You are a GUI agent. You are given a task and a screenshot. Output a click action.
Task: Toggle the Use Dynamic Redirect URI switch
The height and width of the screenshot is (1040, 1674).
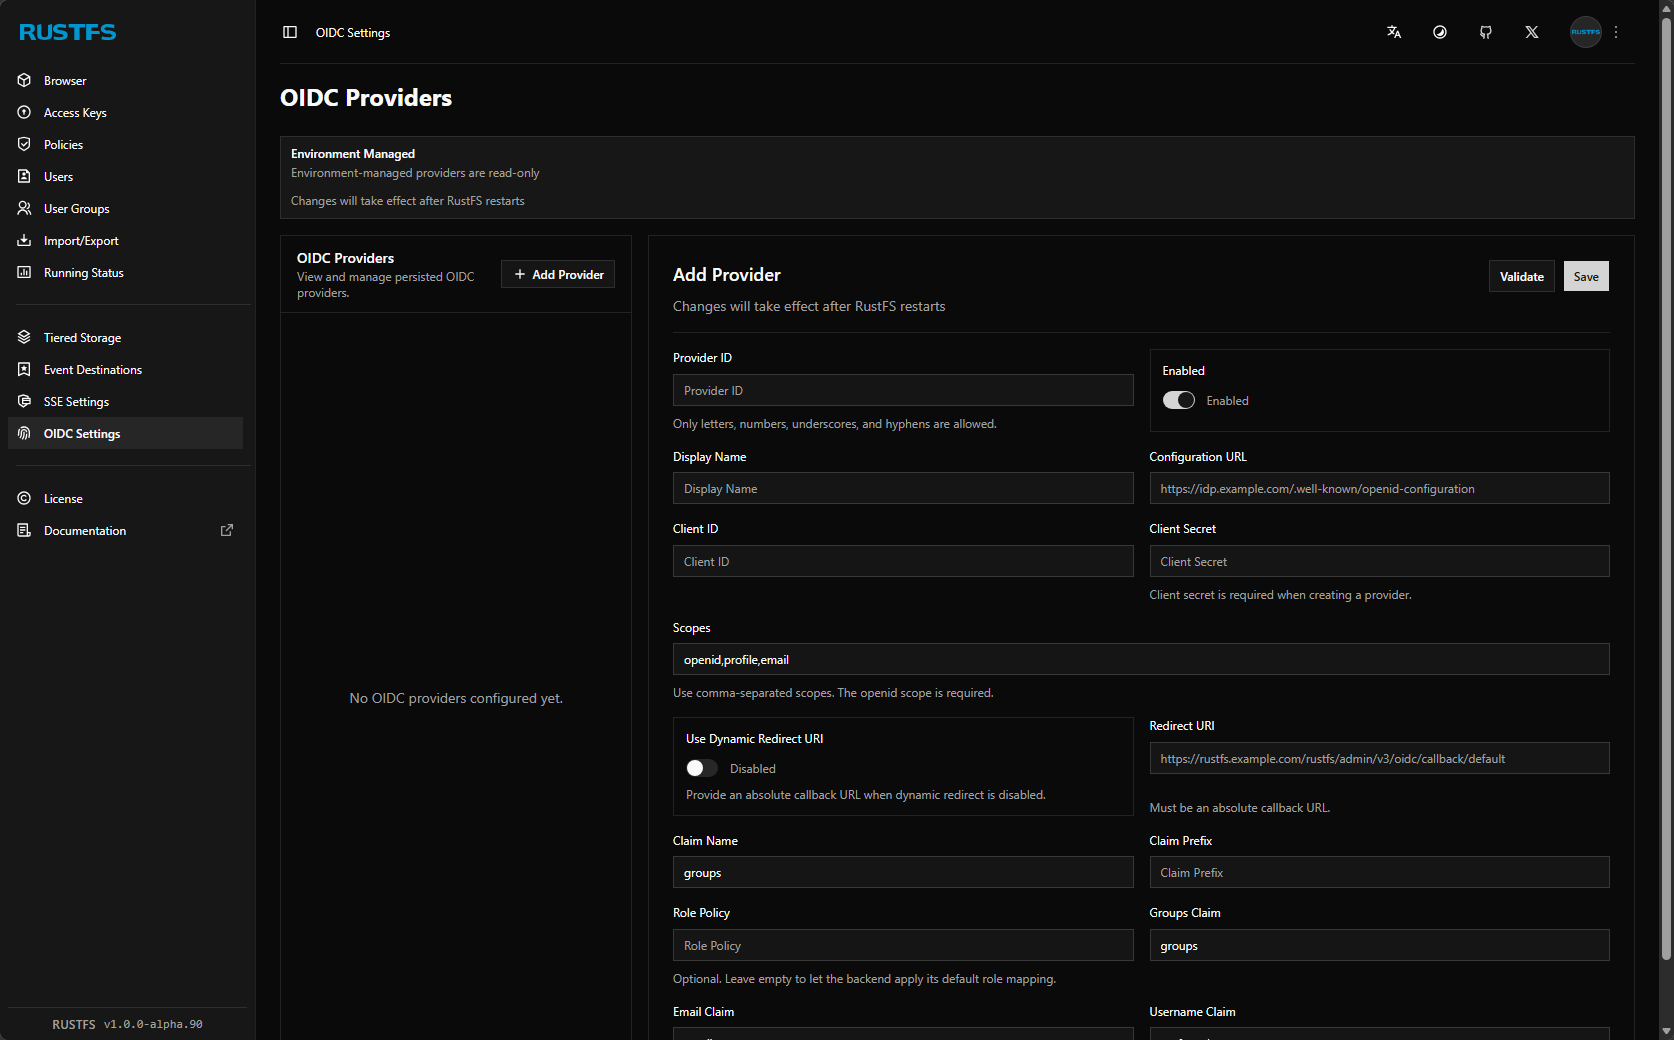(x=702, y=768)
